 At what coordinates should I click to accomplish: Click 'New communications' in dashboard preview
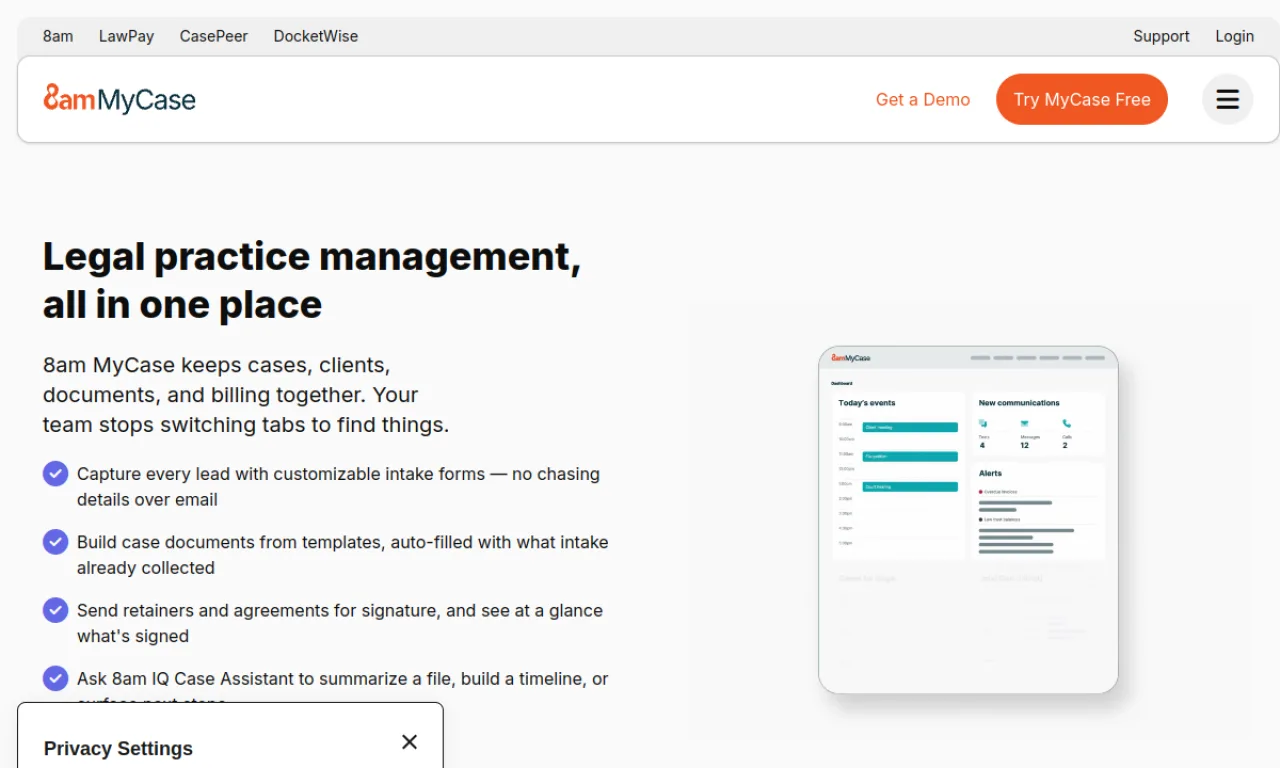1019,403
